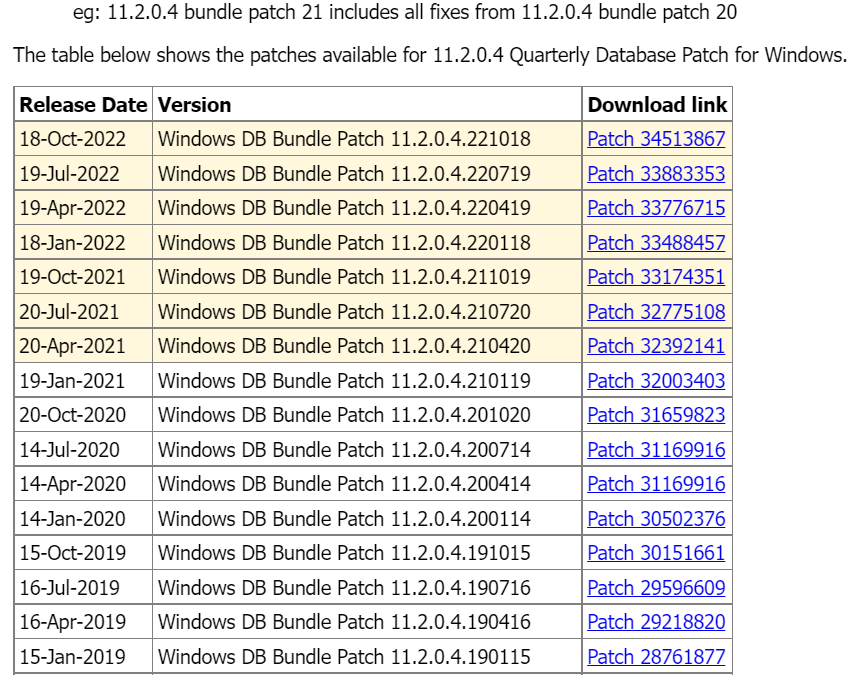Open the Patch 29596609 download link
Viewport: 868px width, 675px height.
[656, 588]
